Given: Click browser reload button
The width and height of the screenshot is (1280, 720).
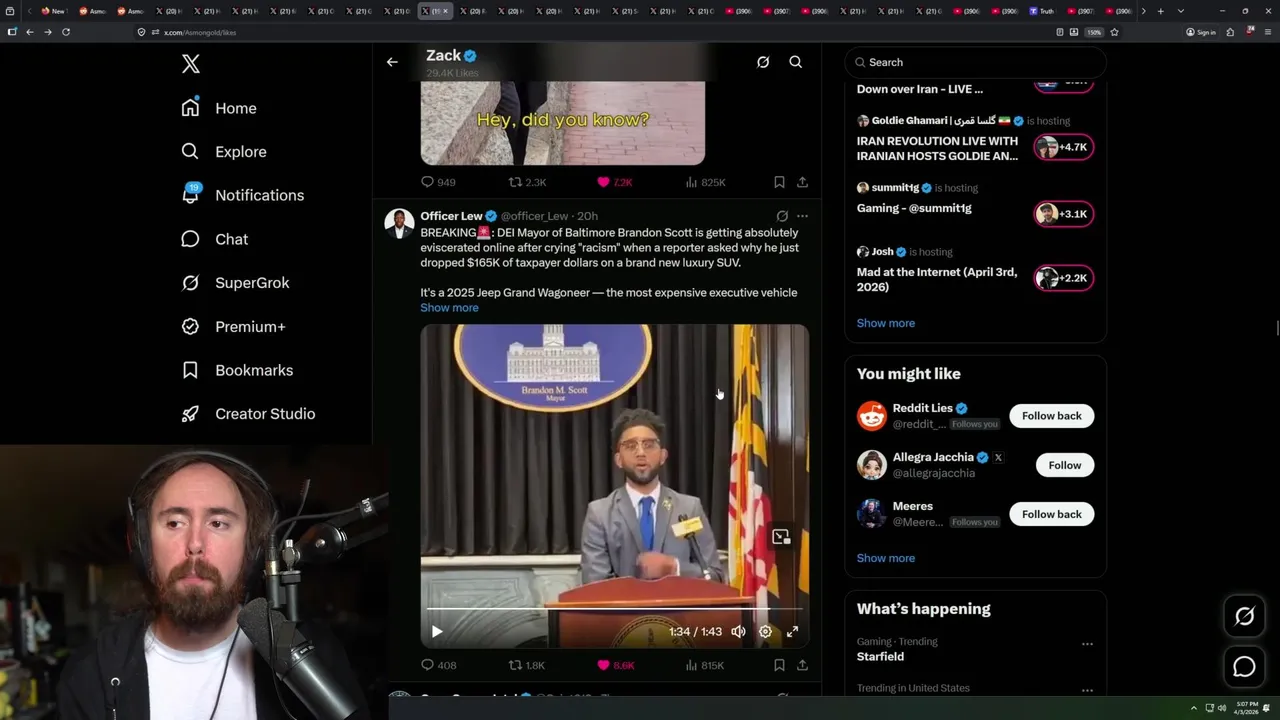Looking at the screenshot, I should tap(66, 32).
